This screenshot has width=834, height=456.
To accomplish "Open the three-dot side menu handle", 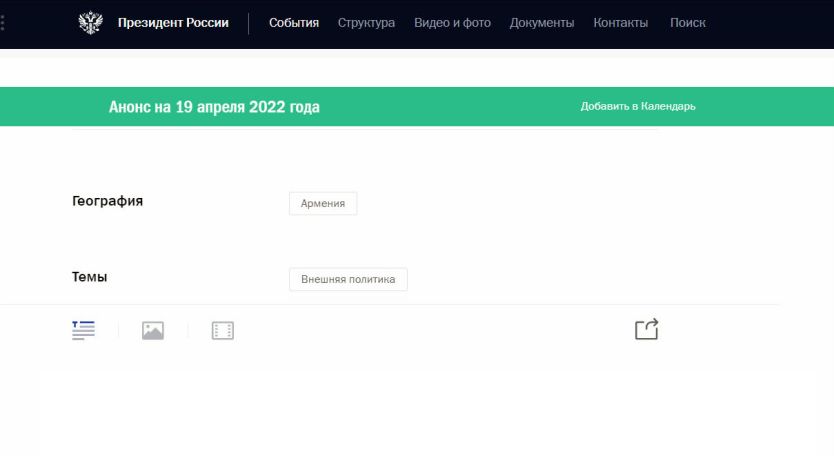I will click(x=3, y=23).
